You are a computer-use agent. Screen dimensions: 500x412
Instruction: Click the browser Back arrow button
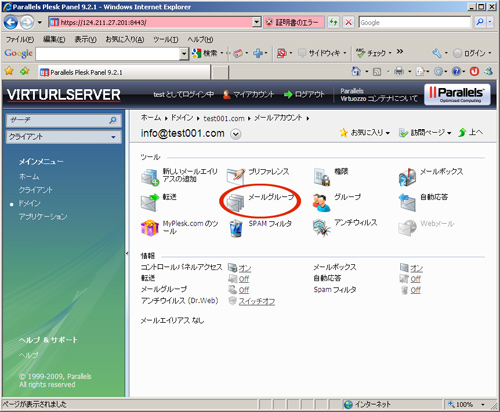click(x=11, y=23)
